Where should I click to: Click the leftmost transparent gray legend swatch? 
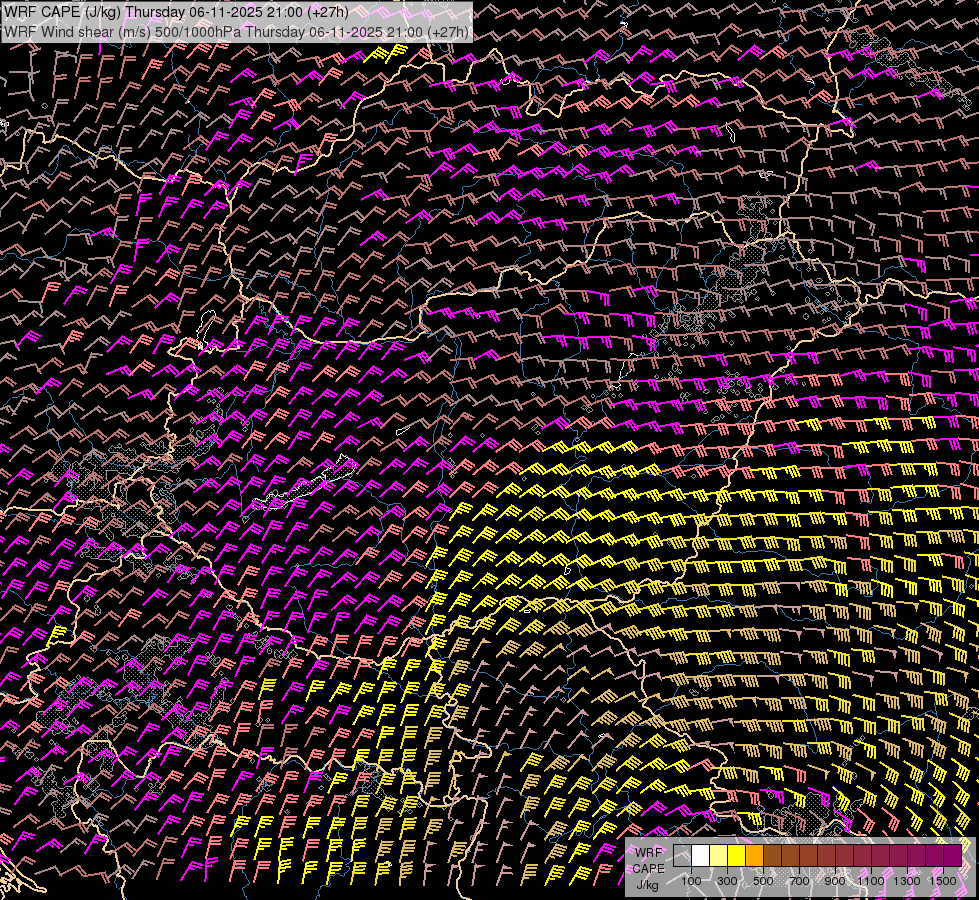(x=682, y=856)
